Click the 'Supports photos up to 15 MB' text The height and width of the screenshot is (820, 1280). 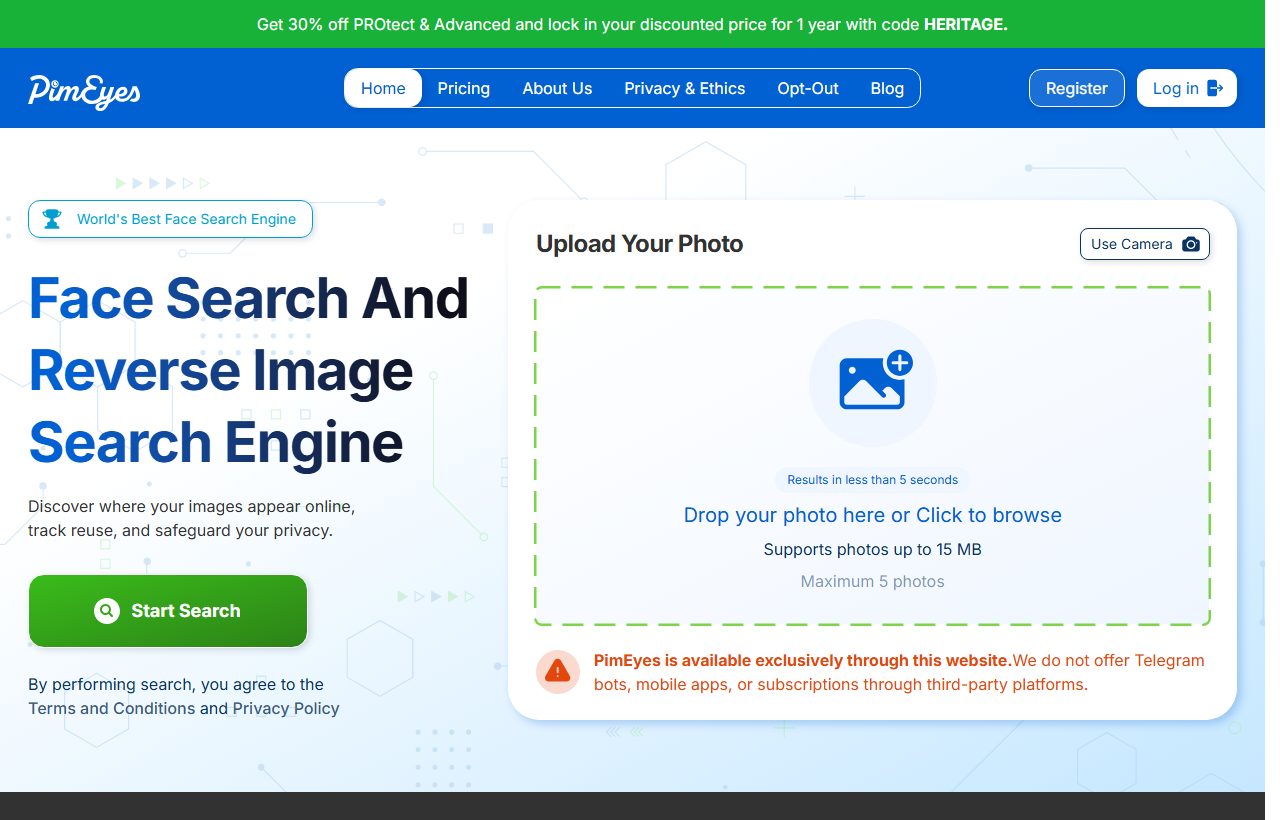873,549
